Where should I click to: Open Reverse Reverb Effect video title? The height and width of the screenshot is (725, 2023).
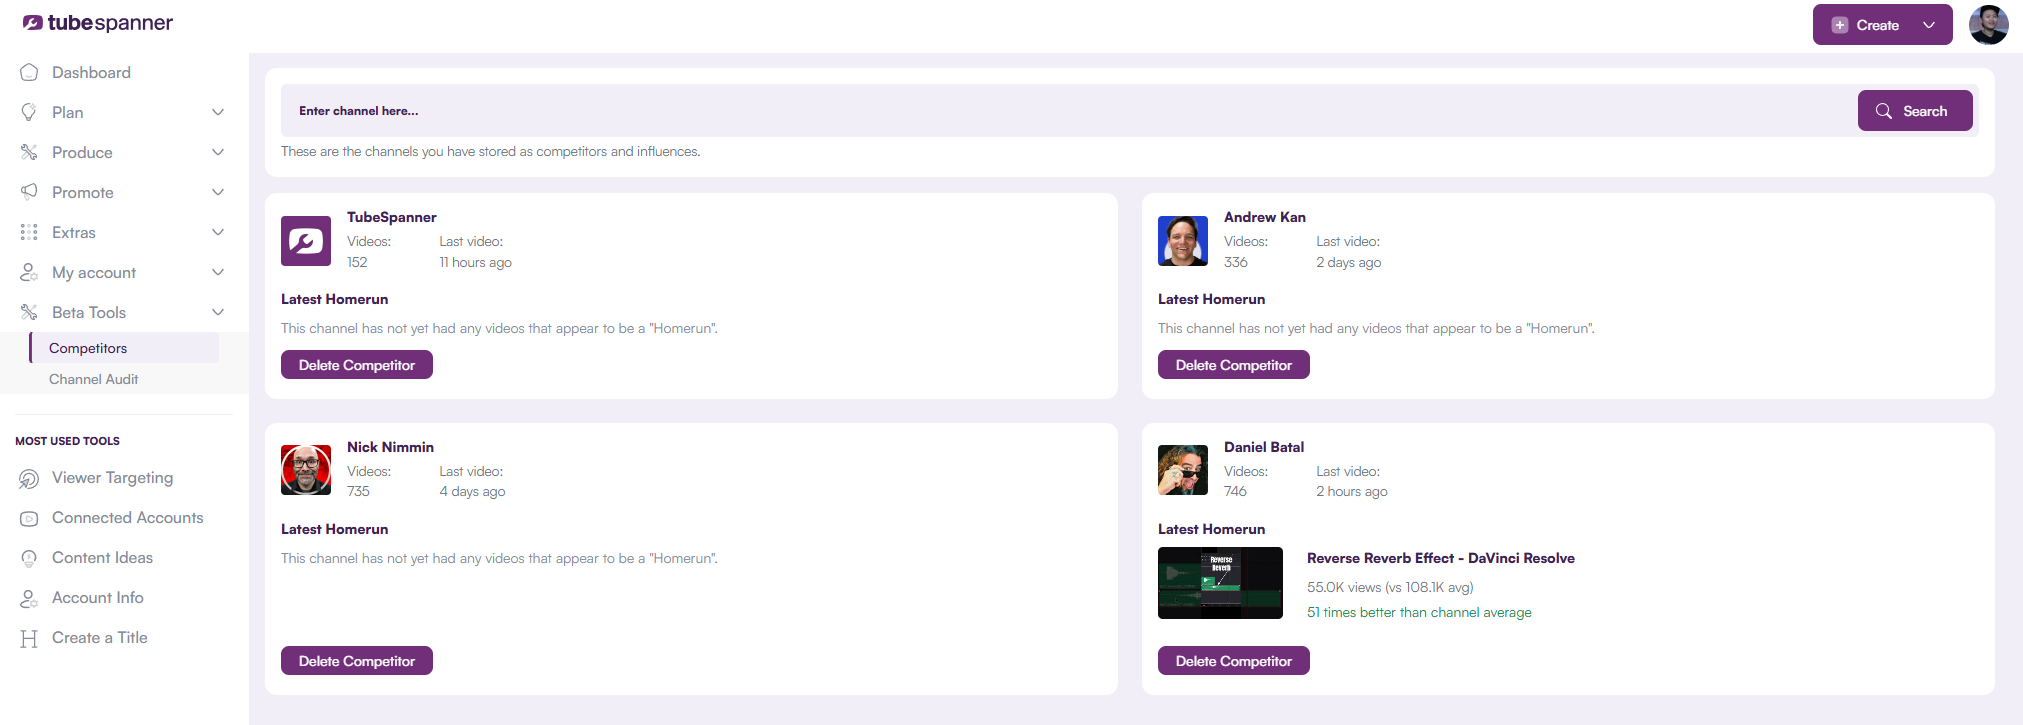[1441, 558]
